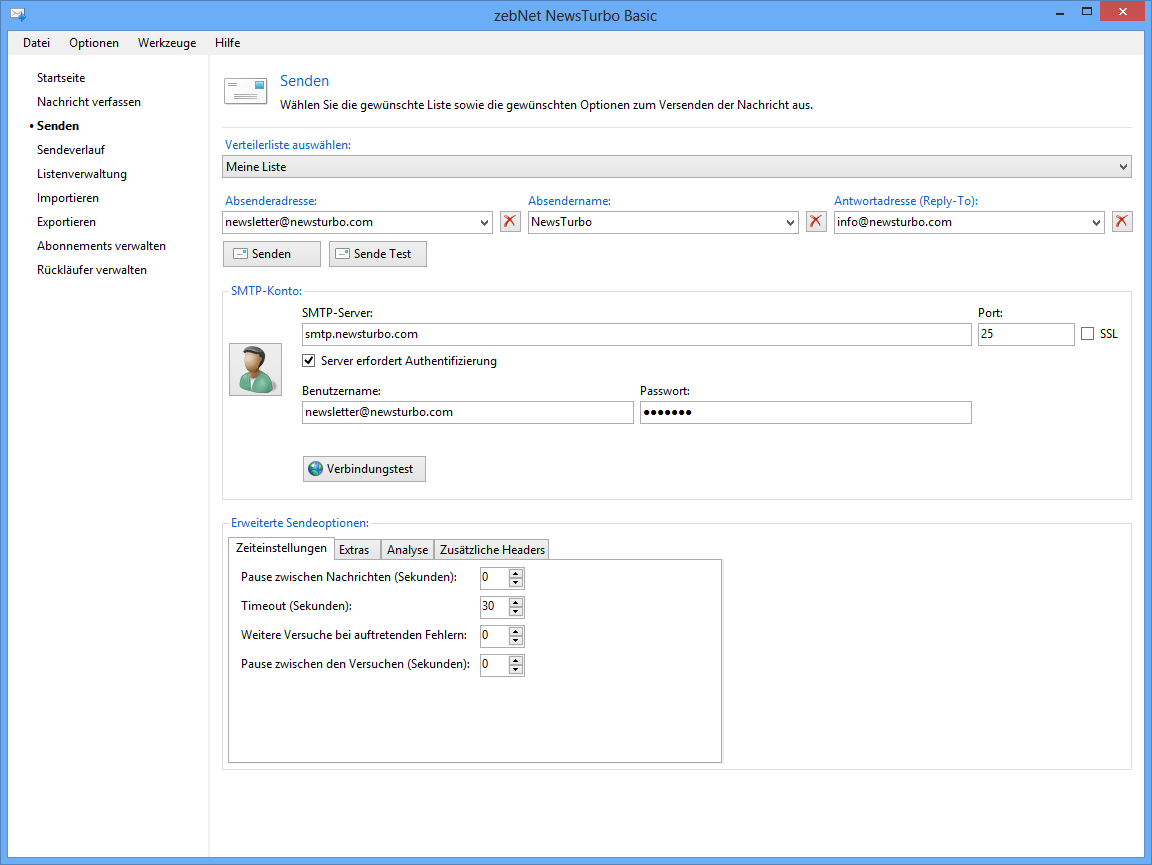Expand the Absenderadresse dropdown arrow
This screenshot has height=865, width=1152.
484,223
